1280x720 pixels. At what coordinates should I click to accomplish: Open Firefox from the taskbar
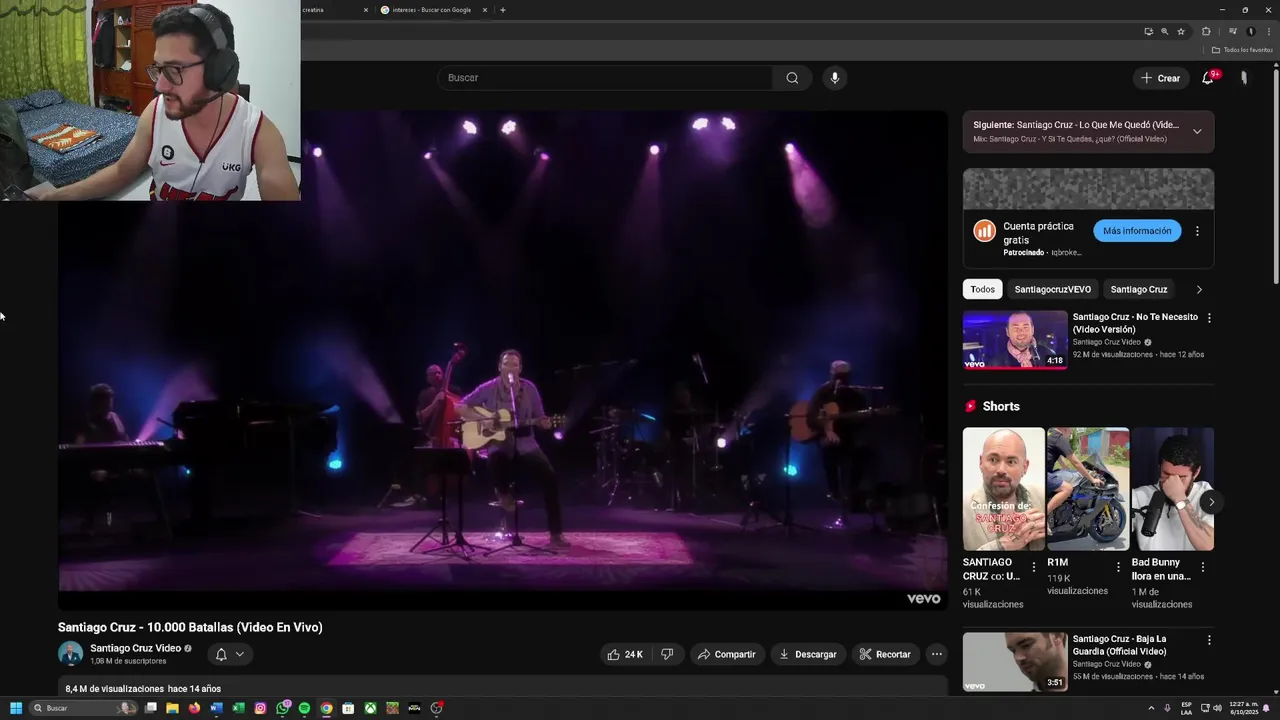pyautogui.click(x=194, y=708)
